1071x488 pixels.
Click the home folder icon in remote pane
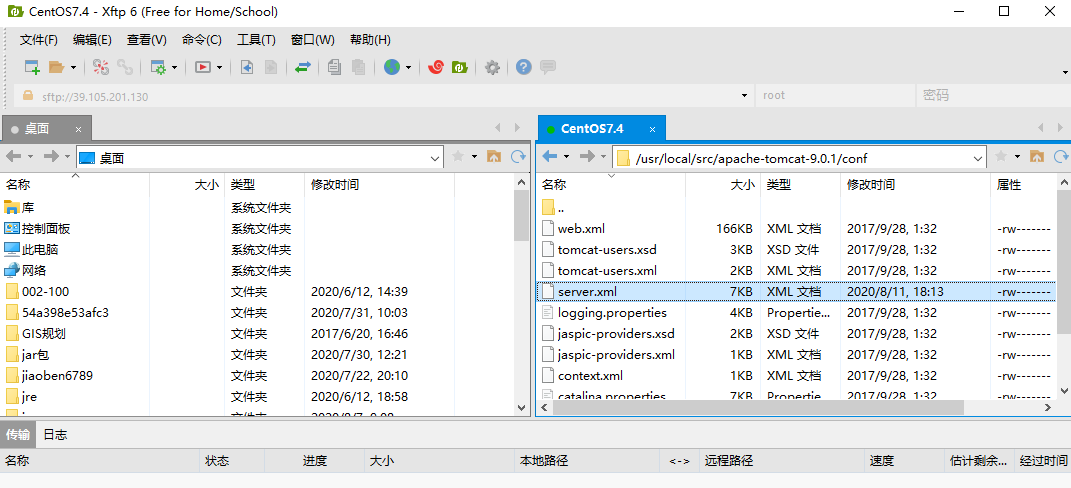(x=1037, y=157)
